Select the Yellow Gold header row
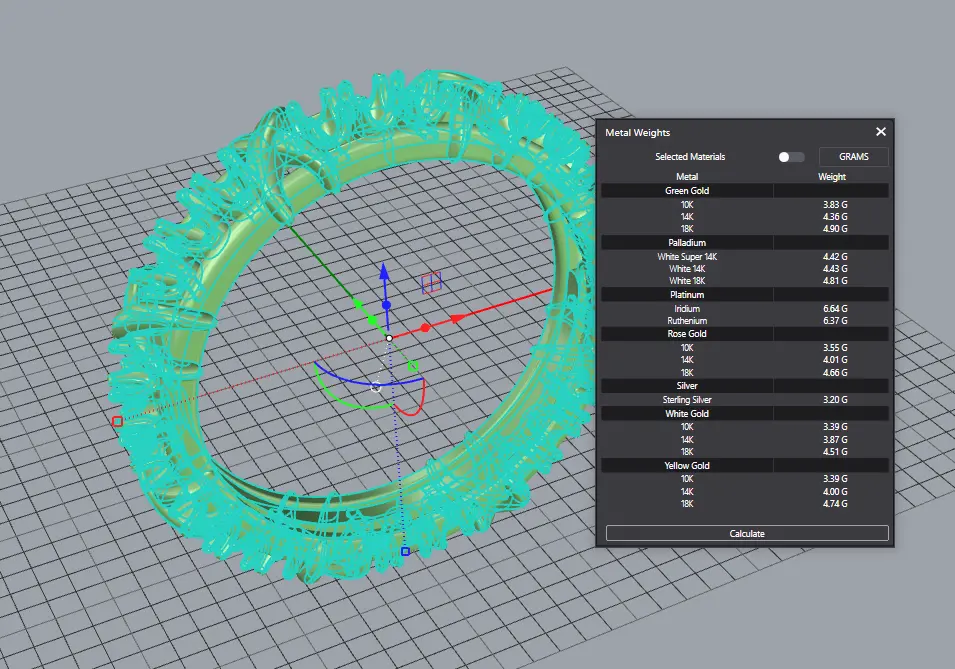The width and height of the screenshot is (955, 669). [745, 465]
